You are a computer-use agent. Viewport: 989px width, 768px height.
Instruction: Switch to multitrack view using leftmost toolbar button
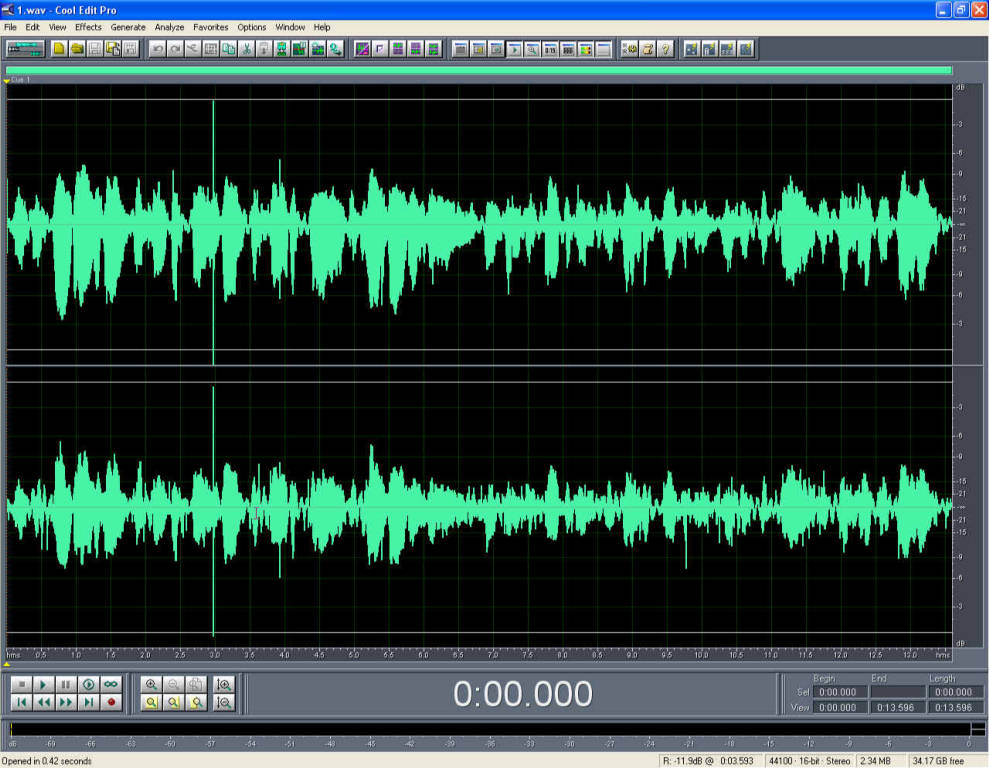click(24, 48)
